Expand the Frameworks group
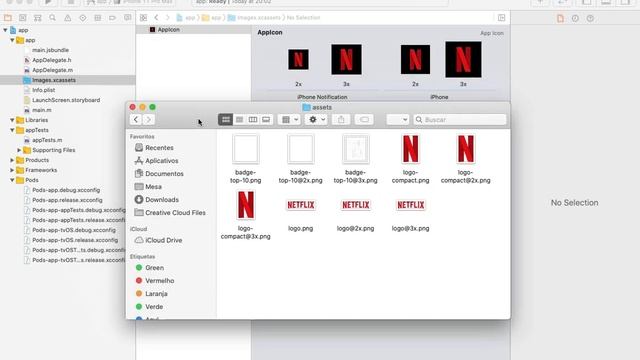The width and height of the screenshot is (640, 360). [12, 170]
